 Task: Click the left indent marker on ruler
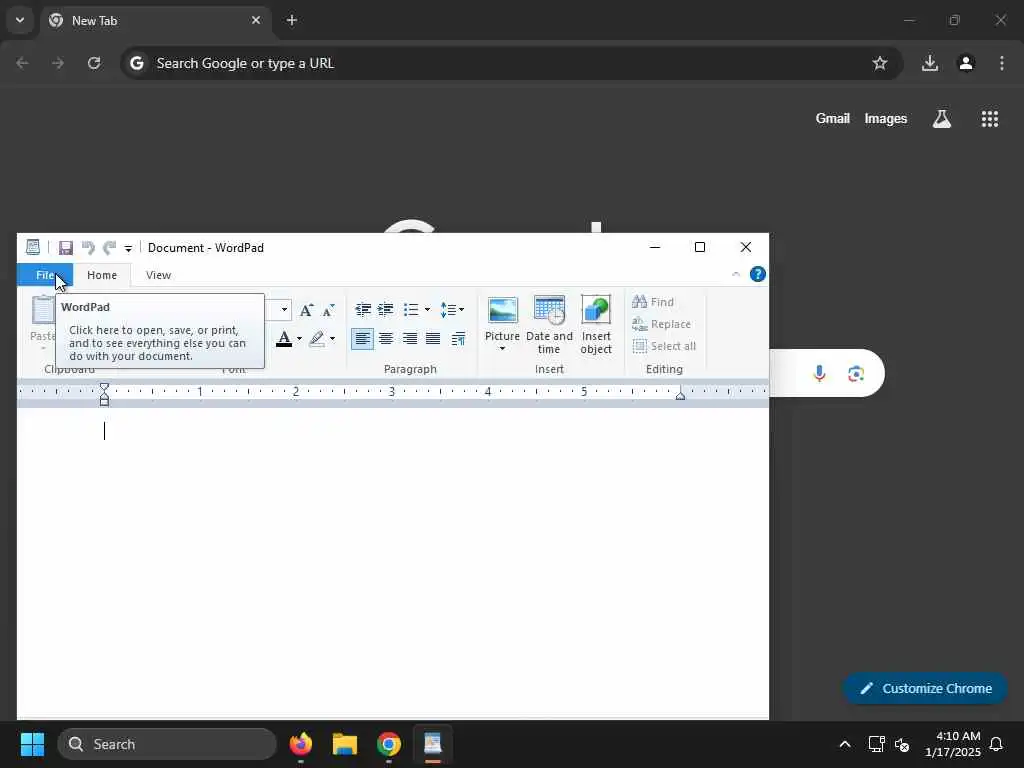pos(104,394)
